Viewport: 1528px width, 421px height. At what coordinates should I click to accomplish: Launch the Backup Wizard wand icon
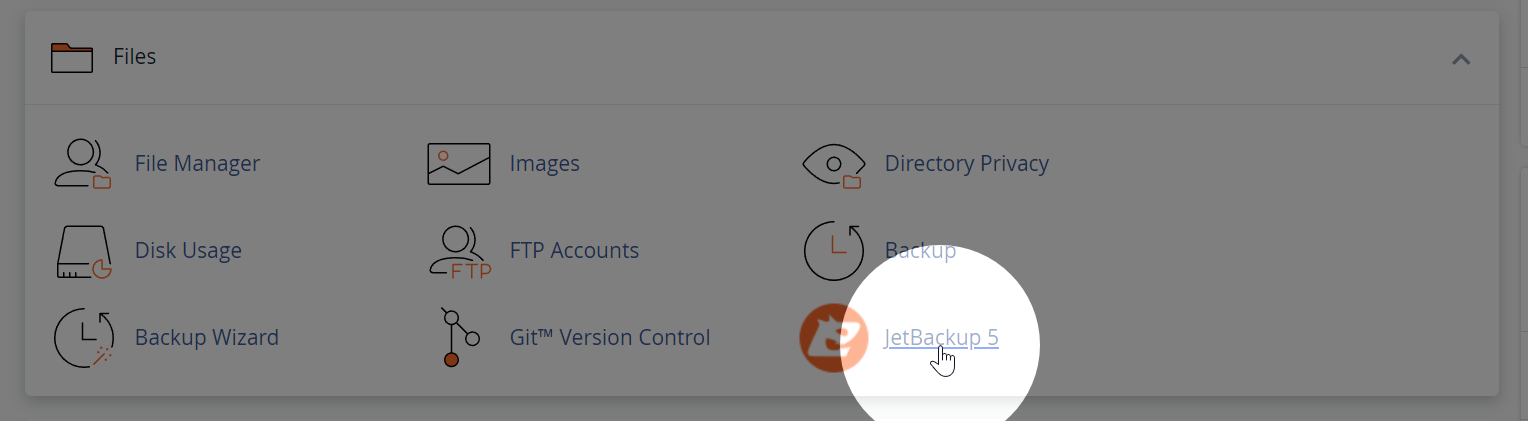84,338
